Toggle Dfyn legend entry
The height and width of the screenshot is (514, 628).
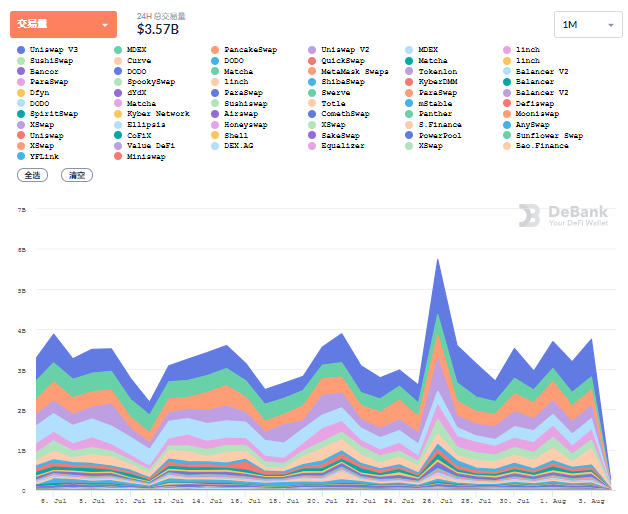(33, 93)
